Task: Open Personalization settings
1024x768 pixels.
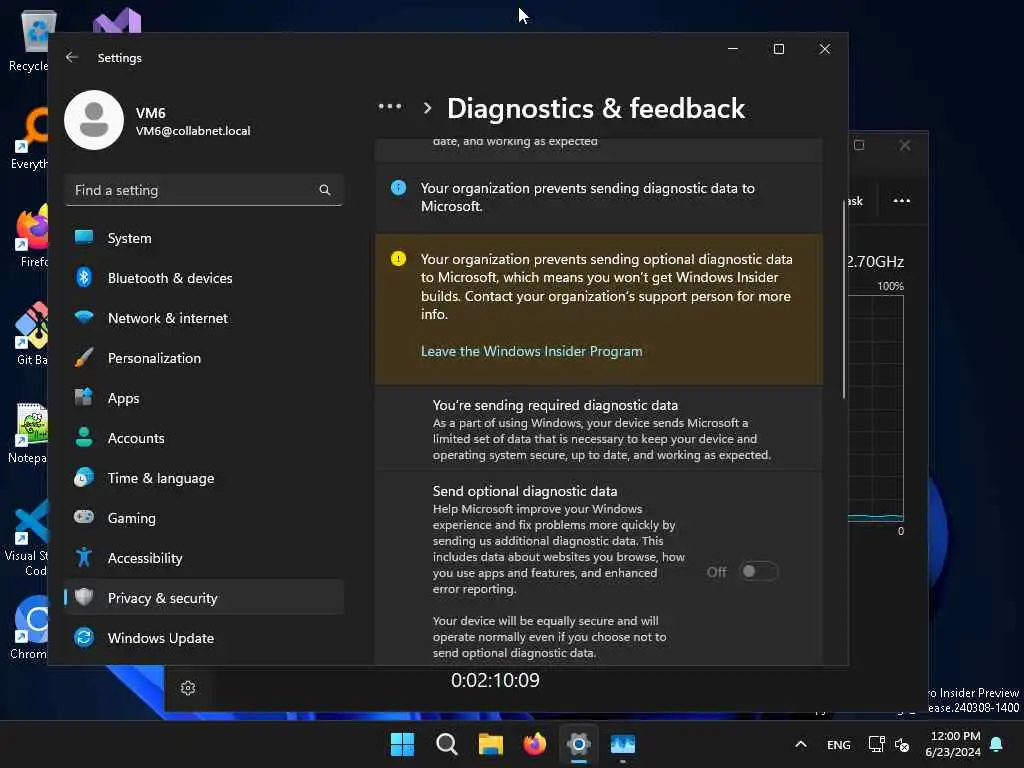Action: (x=204, y=358)
